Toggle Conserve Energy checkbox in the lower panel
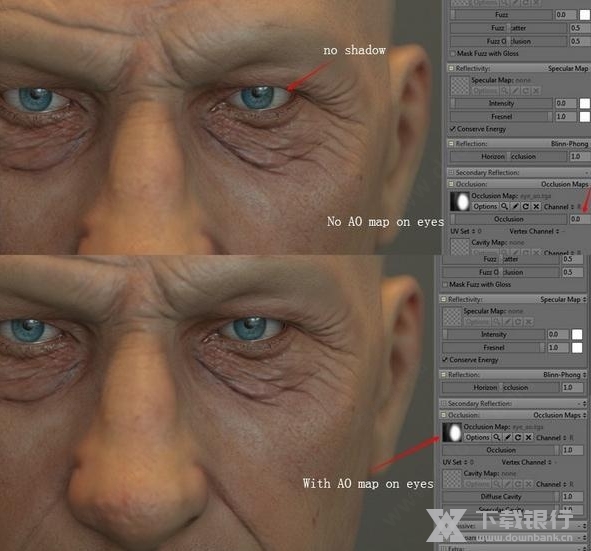Screen dimensions: 591x551 (445, 360)
